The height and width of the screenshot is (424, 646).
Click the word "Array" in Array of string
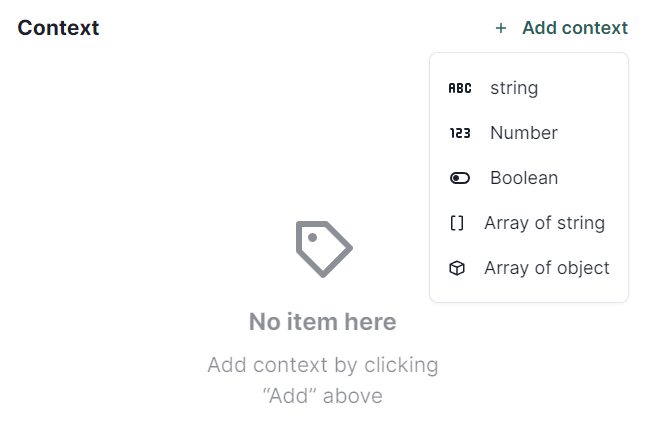coord(506,223)
